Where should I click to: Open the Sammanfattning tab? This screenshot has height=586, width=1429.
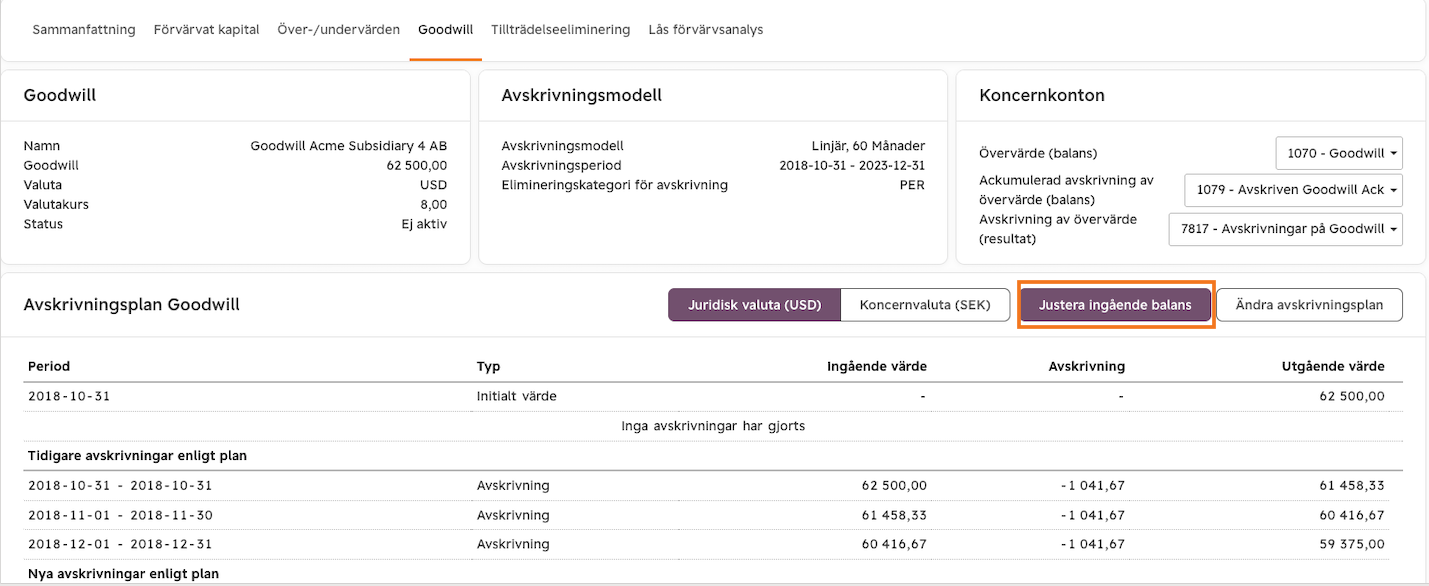point(84,30)
